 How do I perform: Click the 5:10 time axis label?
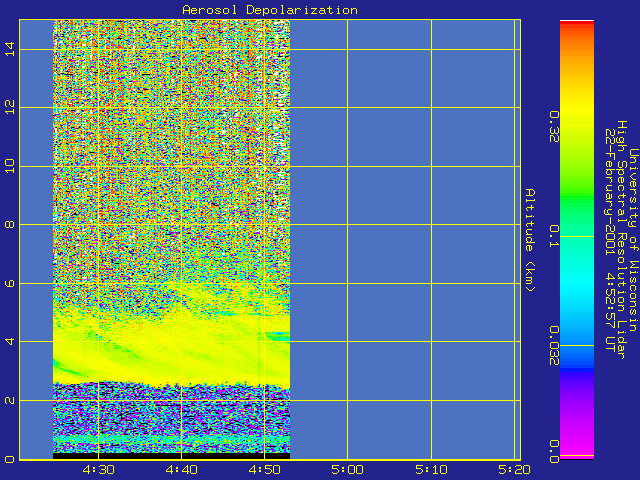[431, 469]
